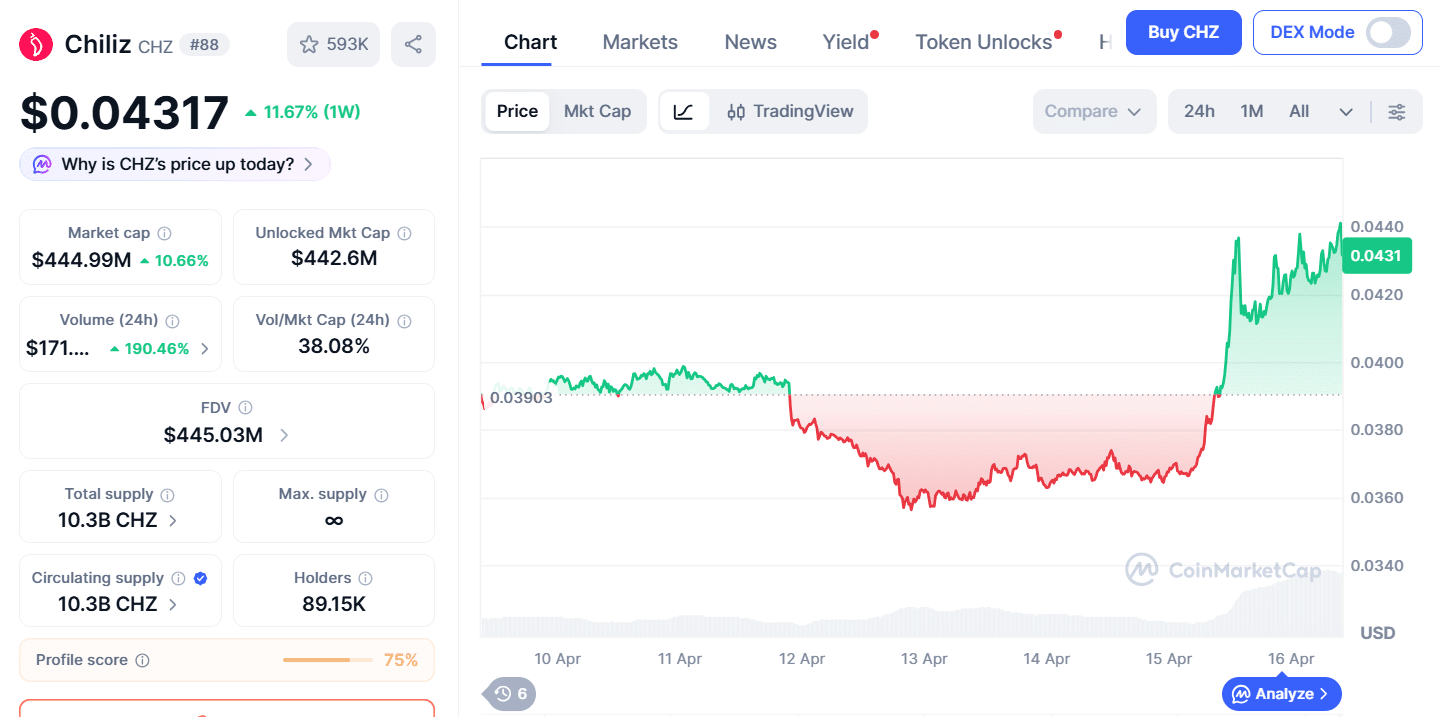The image size is (1441, 717).
Task: Select the Price chart toggle
Action: click(517, 111)
